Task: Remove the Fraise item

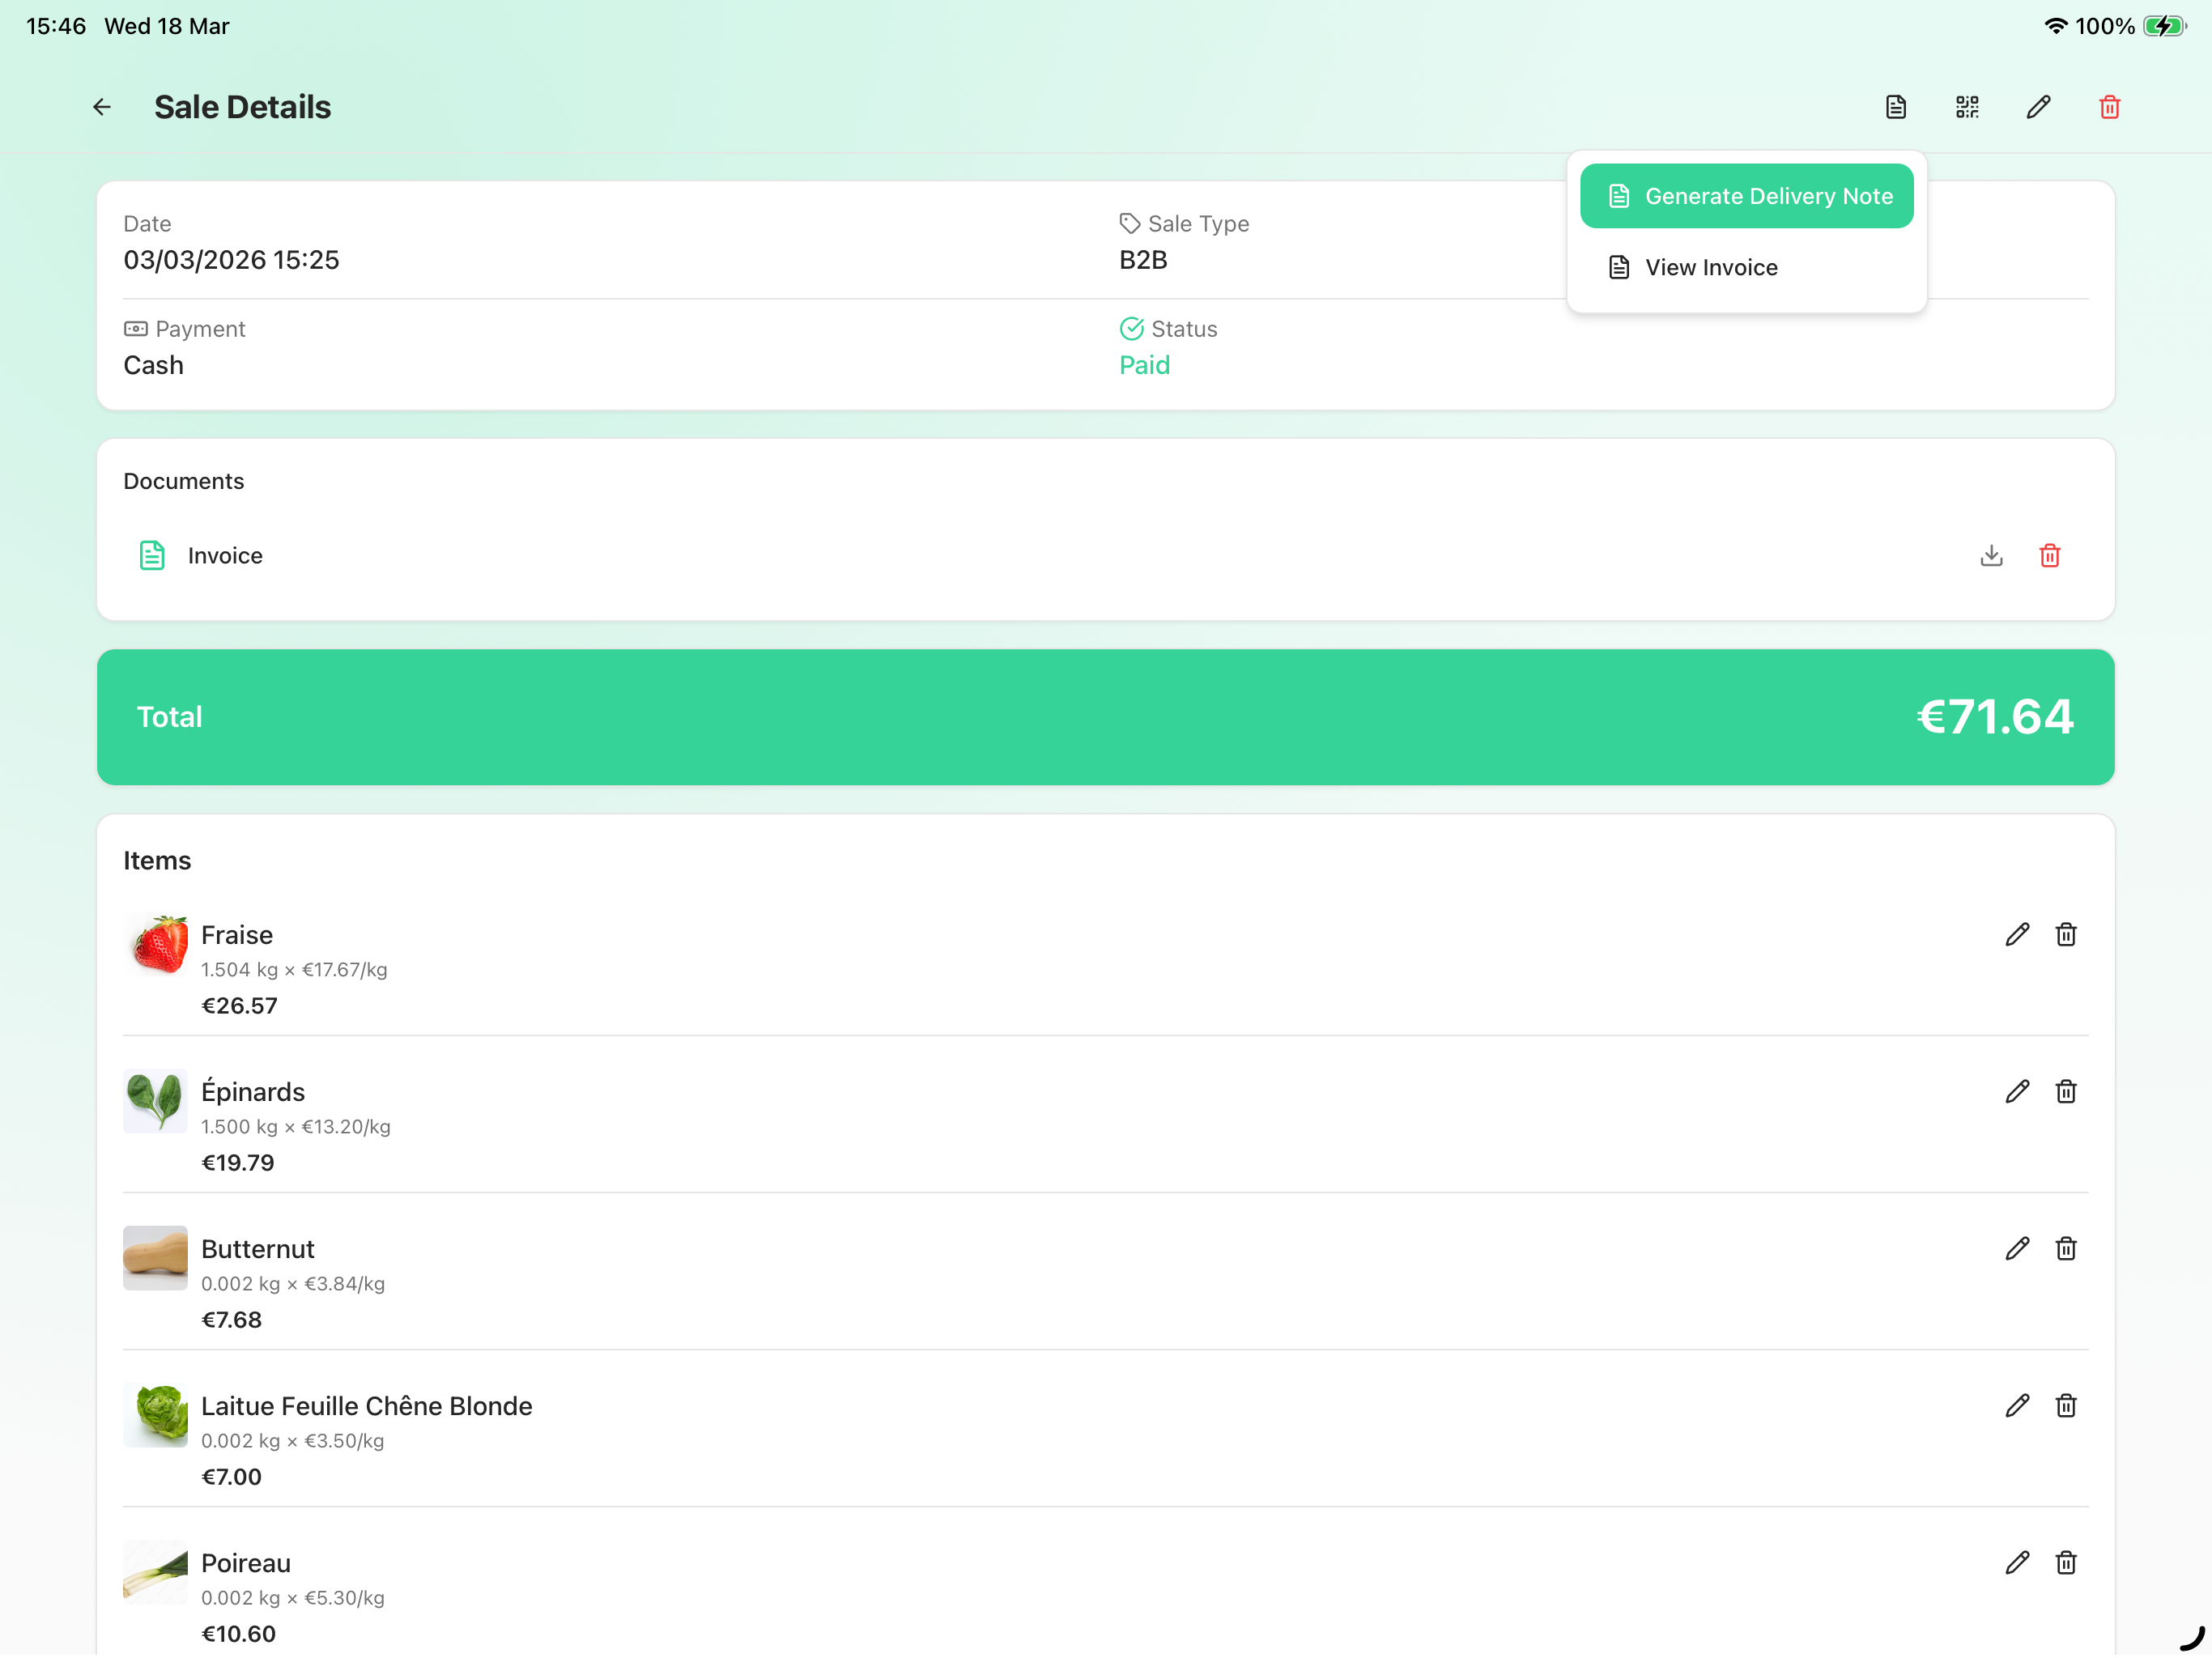Action: (2065, 934)
